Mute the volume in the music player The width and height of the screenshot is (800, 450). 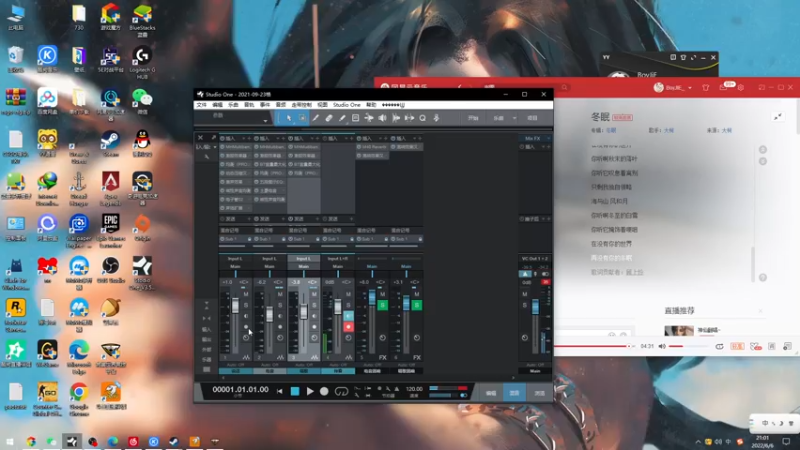pos(662,346)
